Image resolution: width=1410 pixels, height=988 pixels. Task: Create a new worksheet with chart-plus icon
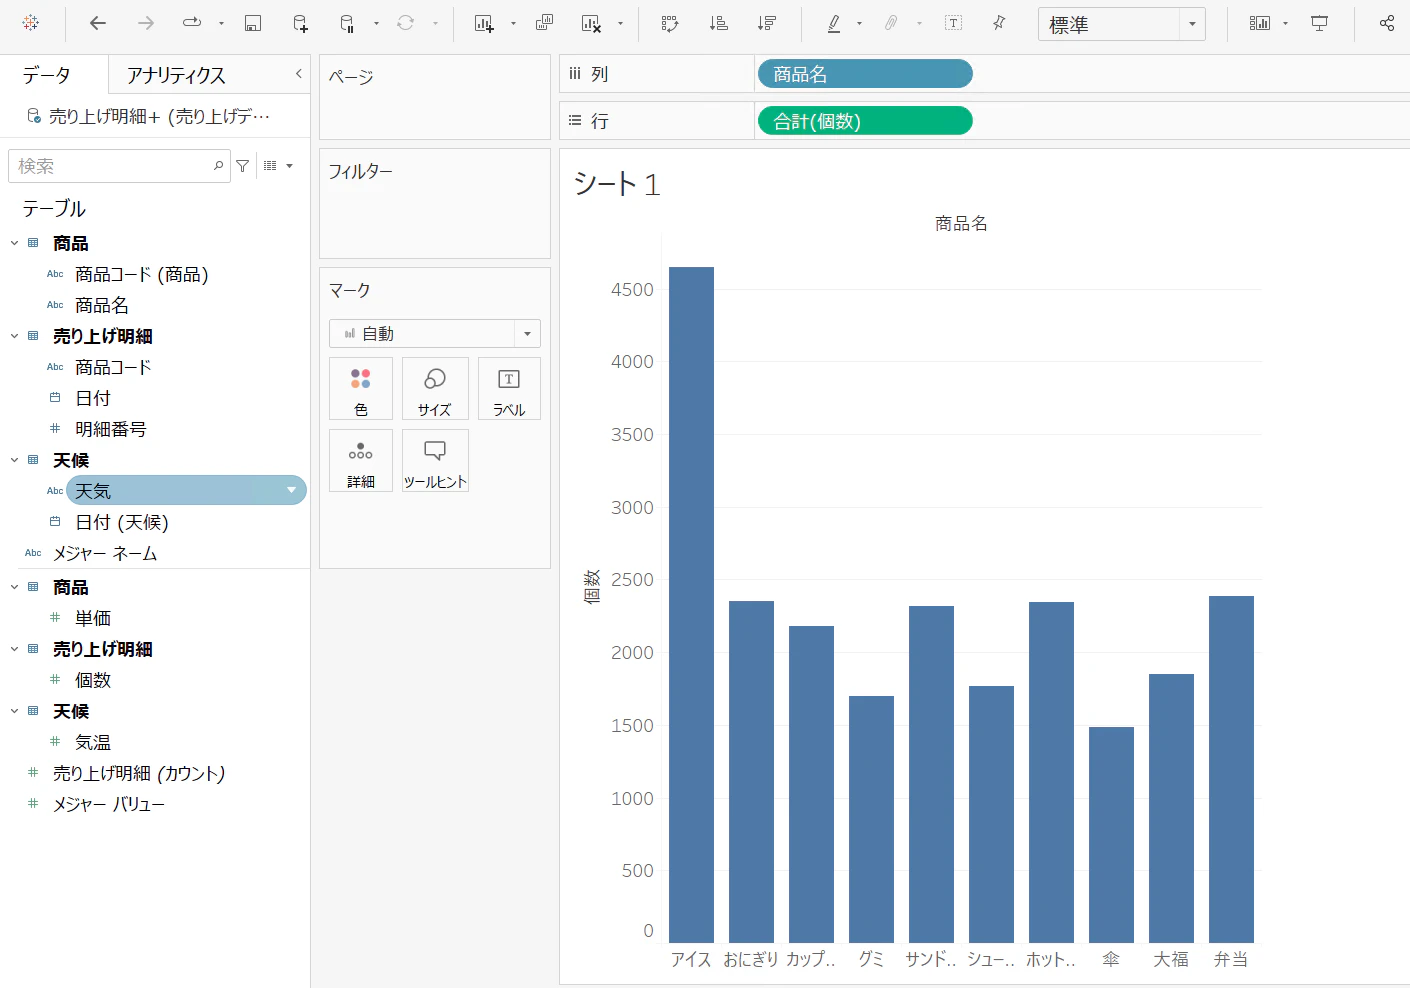[x=484, y=23]
